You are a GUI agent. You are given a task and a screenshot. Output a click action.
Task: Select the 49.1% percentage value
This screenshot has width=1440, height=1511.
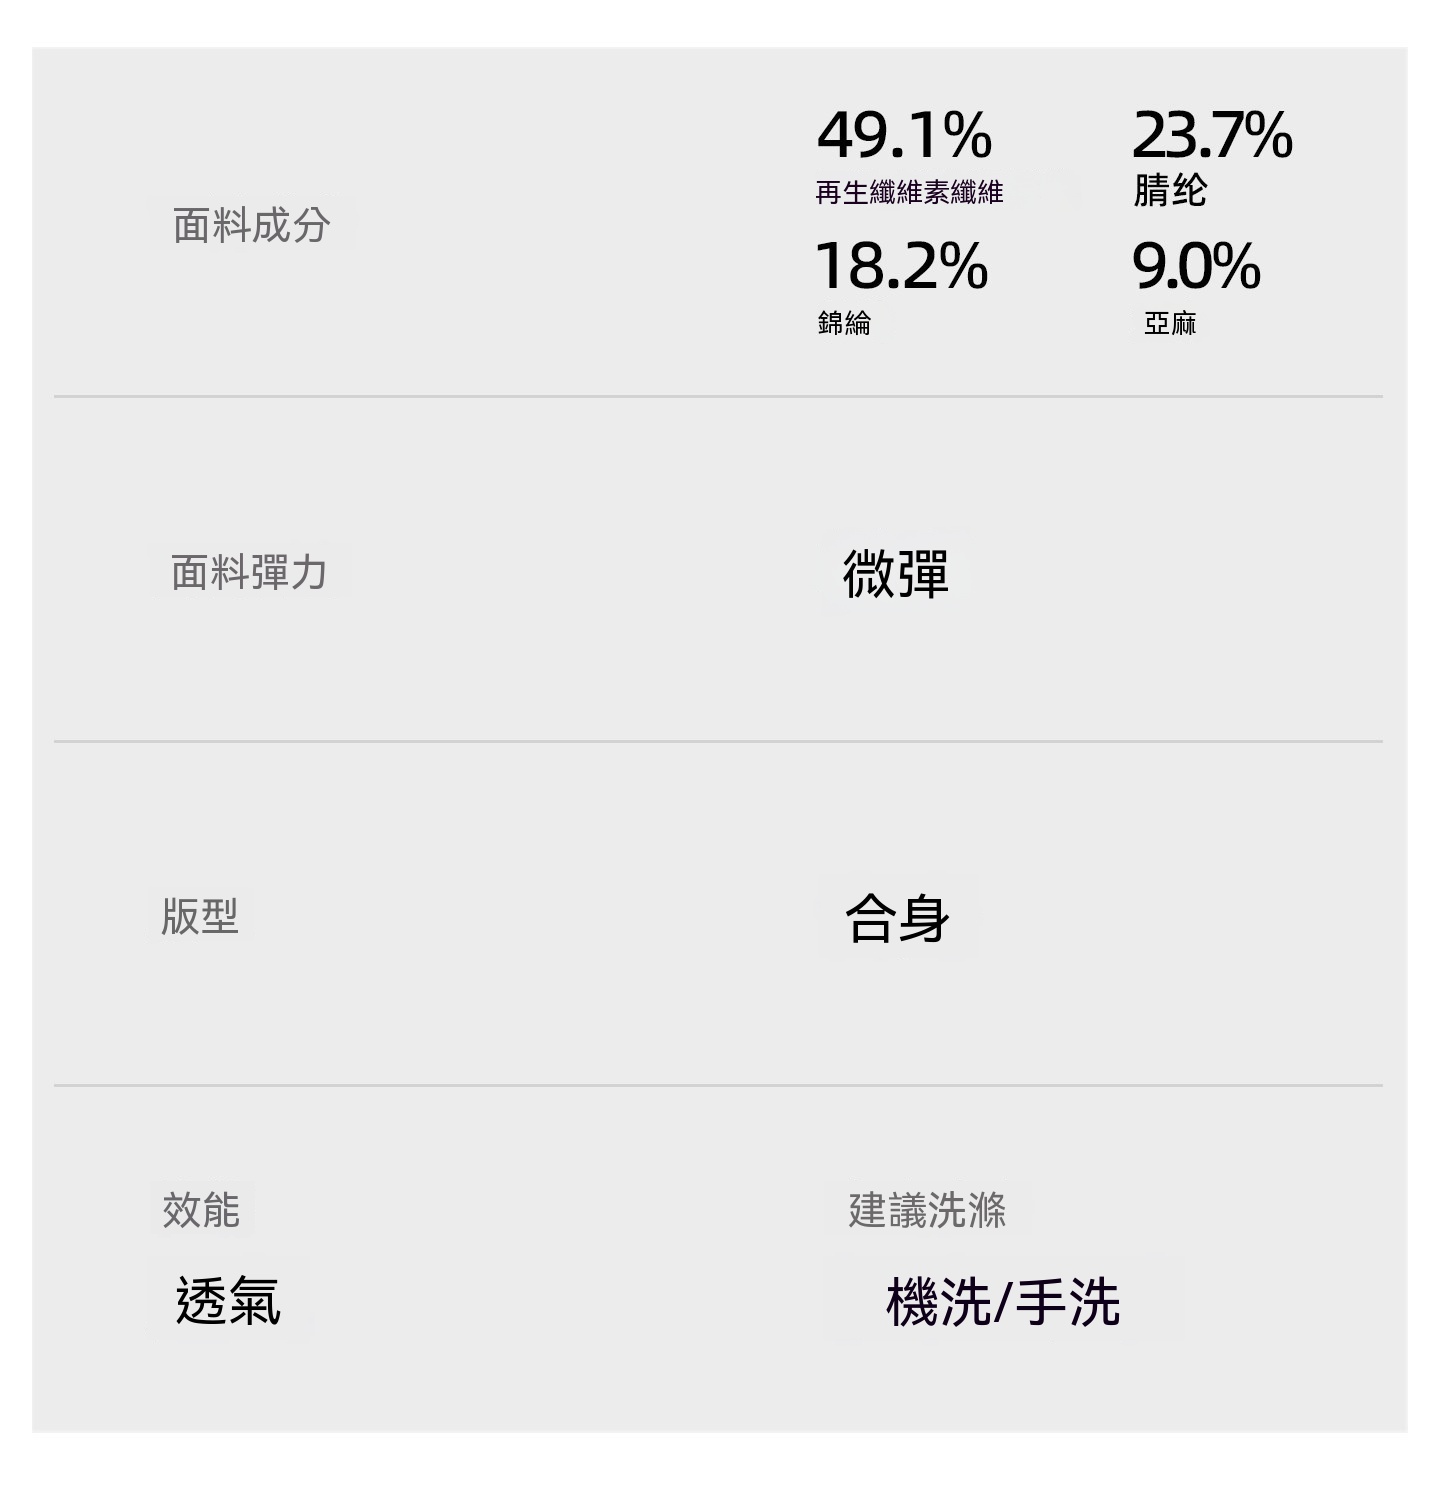point(904,135)
